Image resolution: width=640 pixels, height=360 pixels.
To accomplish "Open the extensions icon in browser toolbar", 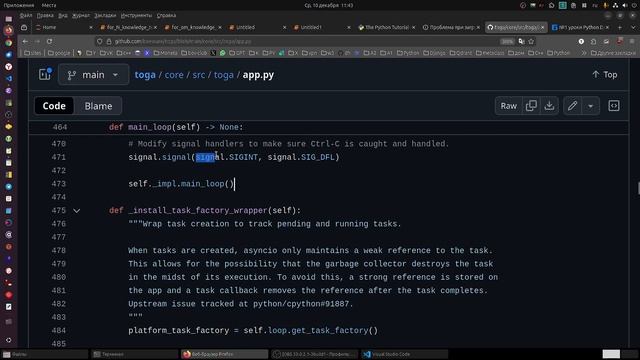I will [x=593, y=41].
